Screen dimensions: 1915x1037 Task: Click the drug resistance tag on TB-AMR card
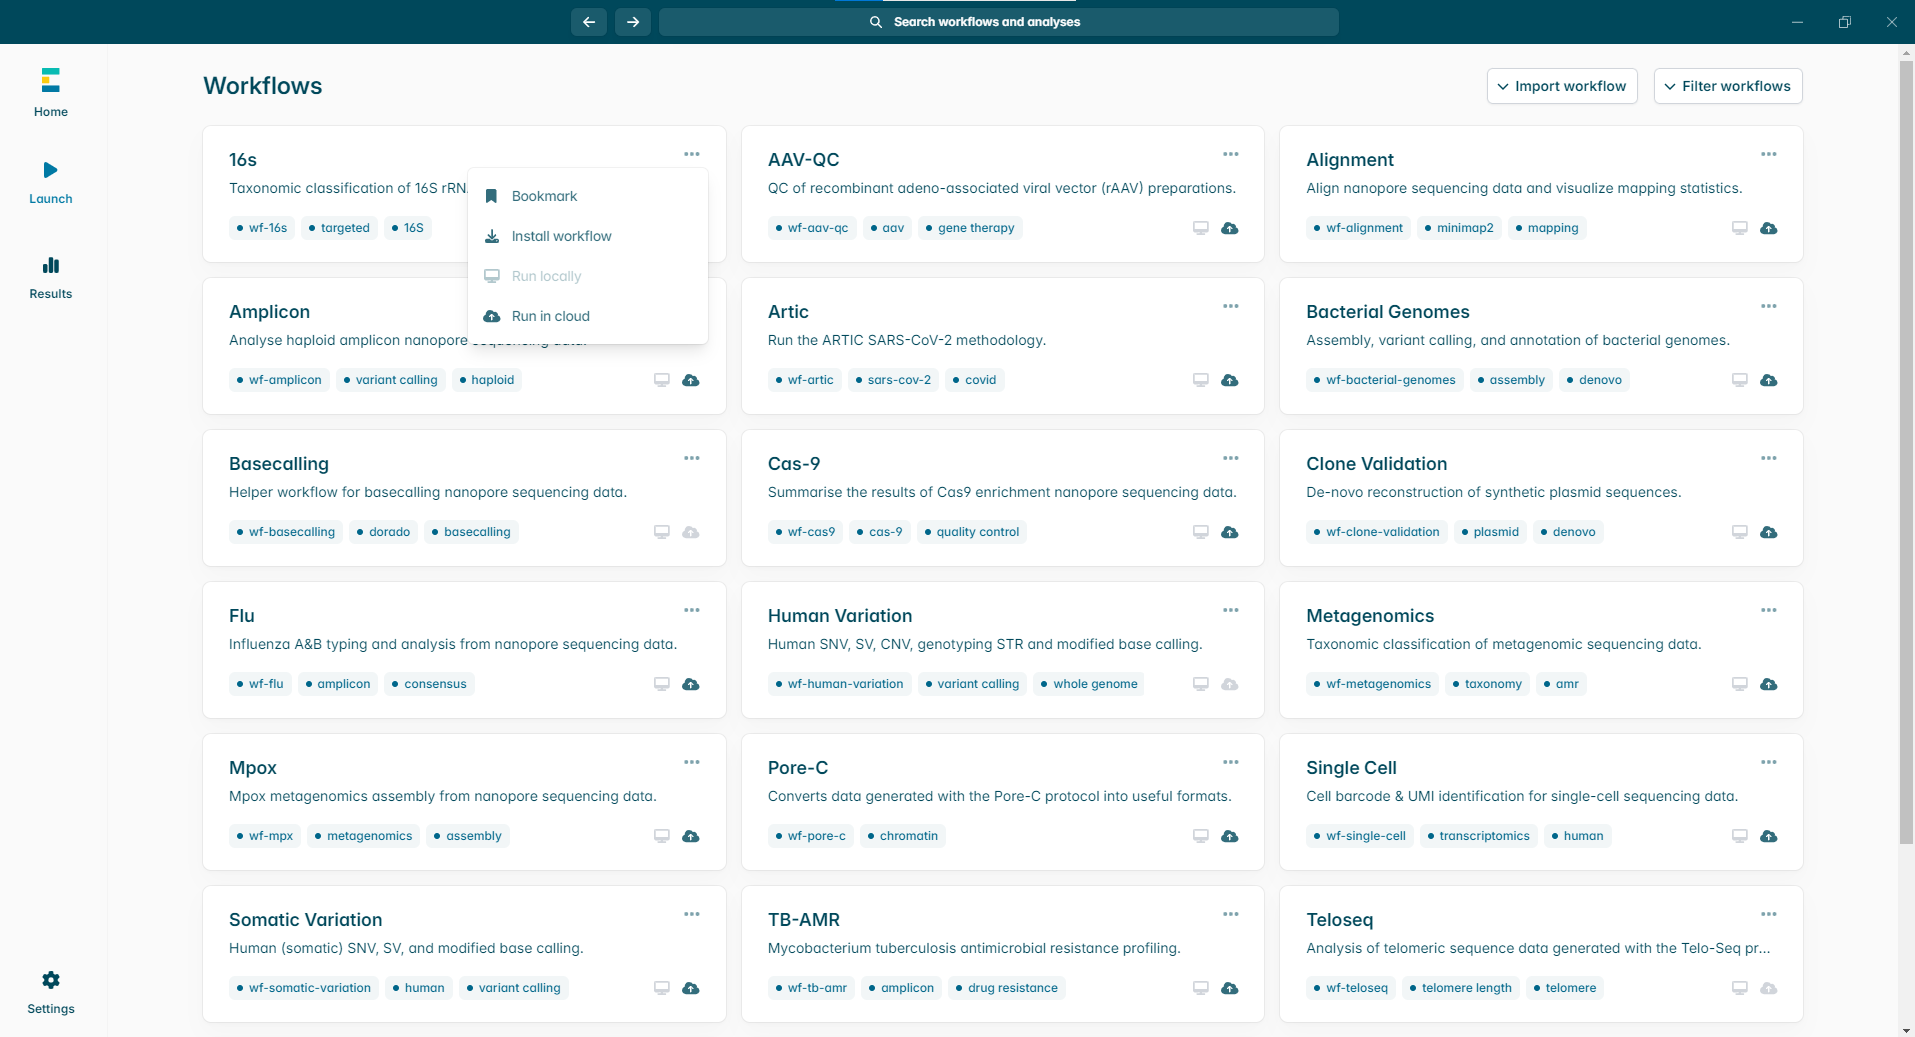tap(1007, 988)
